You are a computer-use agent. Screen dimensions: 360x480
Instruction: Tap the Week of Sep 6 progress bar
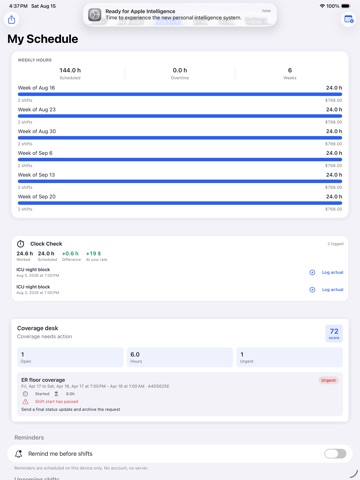[180, 160]
